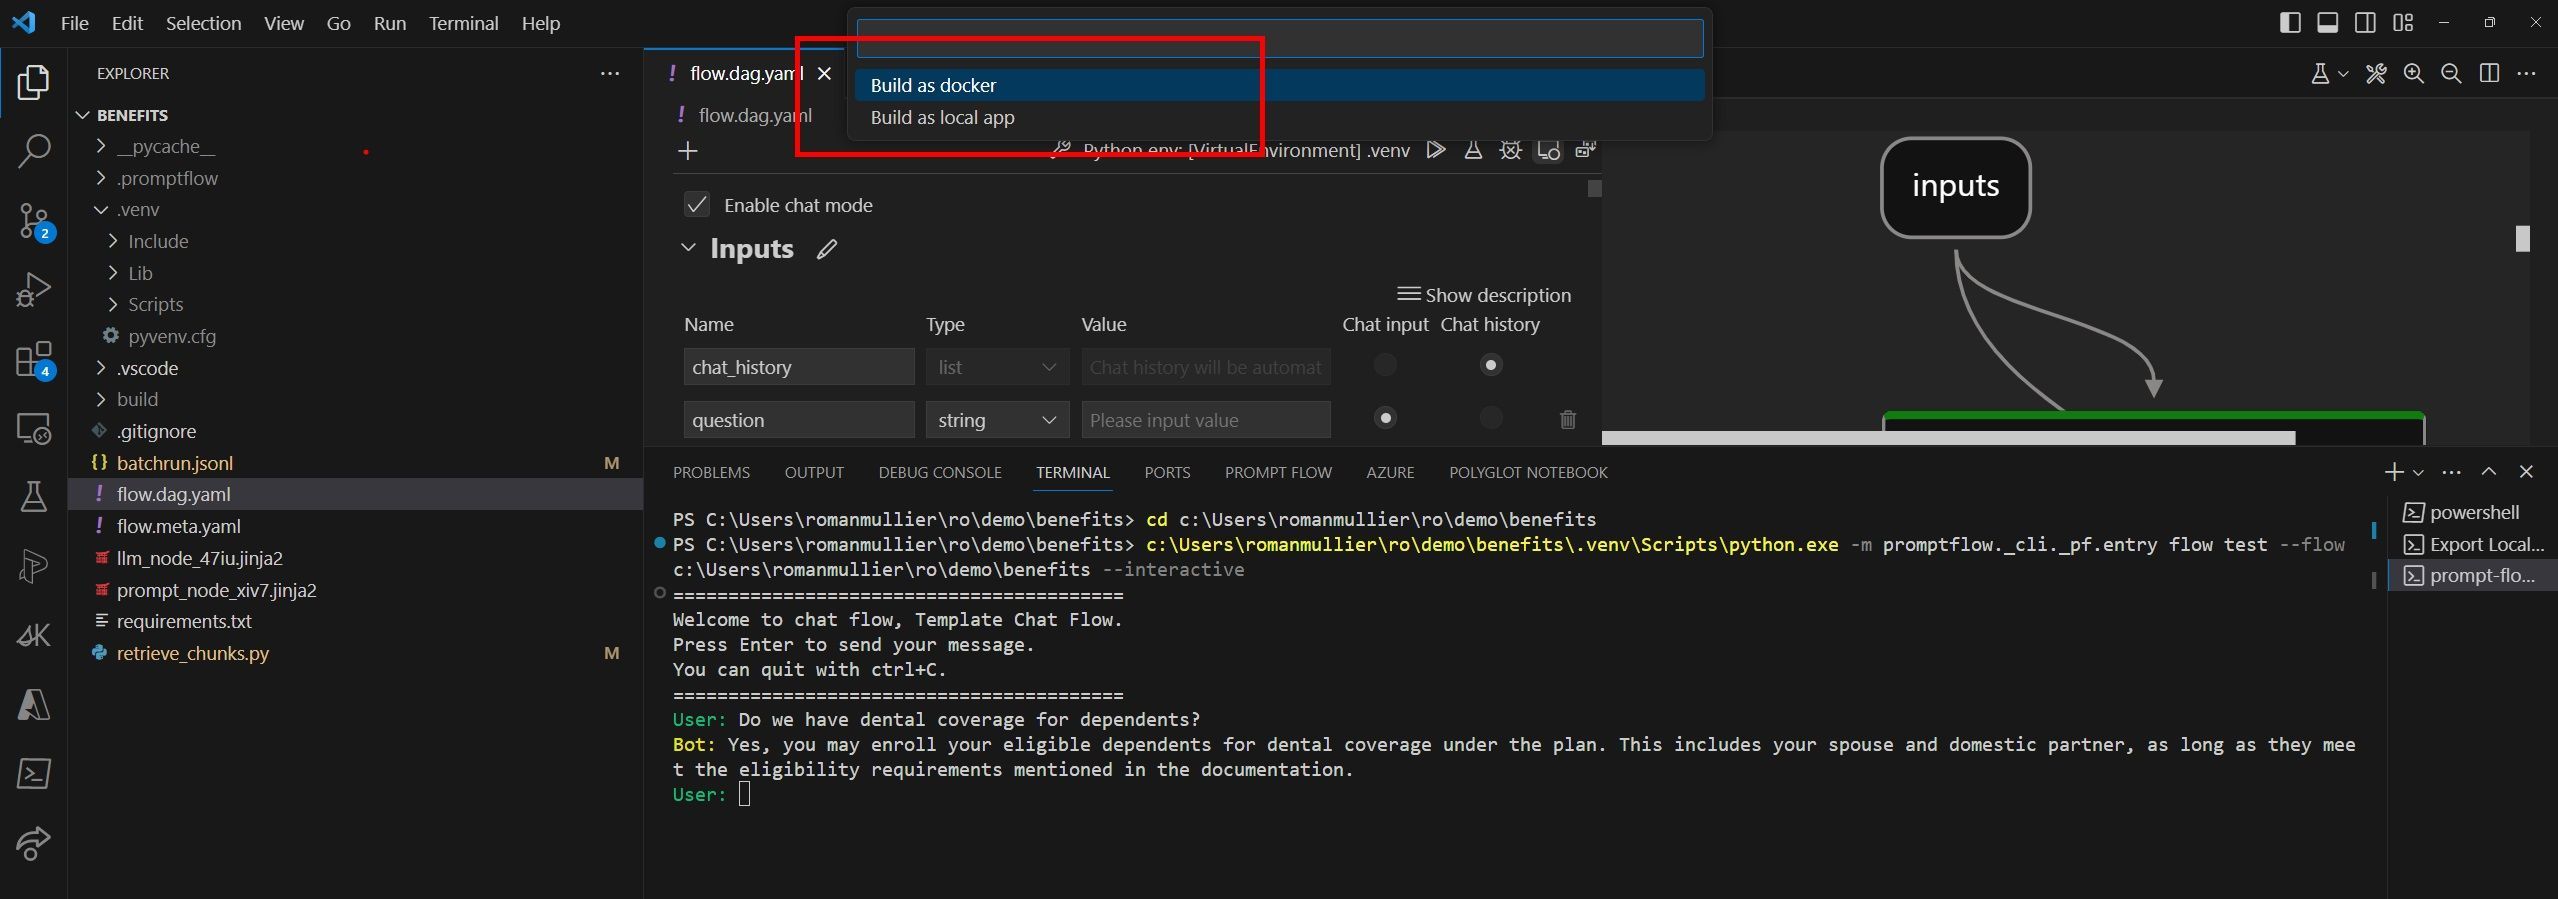Open the Azure view in activity bar

coord(33,705)
